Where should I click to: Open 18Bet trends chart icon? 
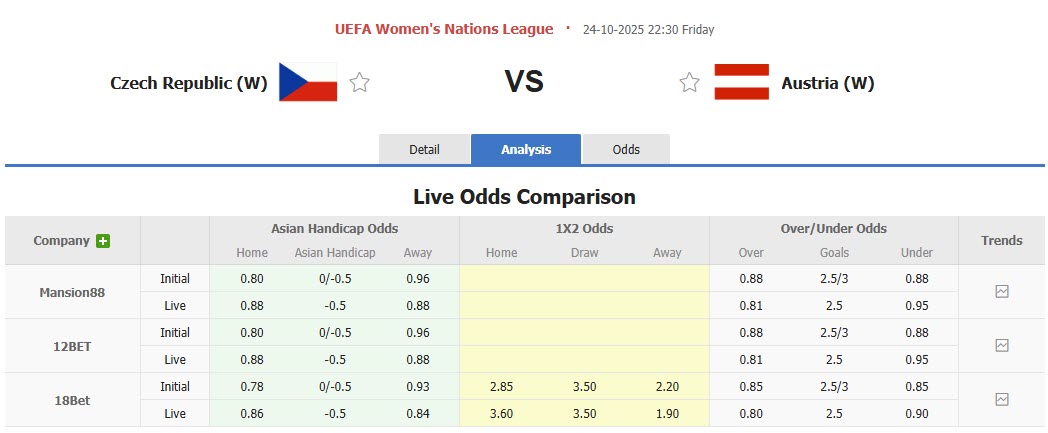point(1002,400)
